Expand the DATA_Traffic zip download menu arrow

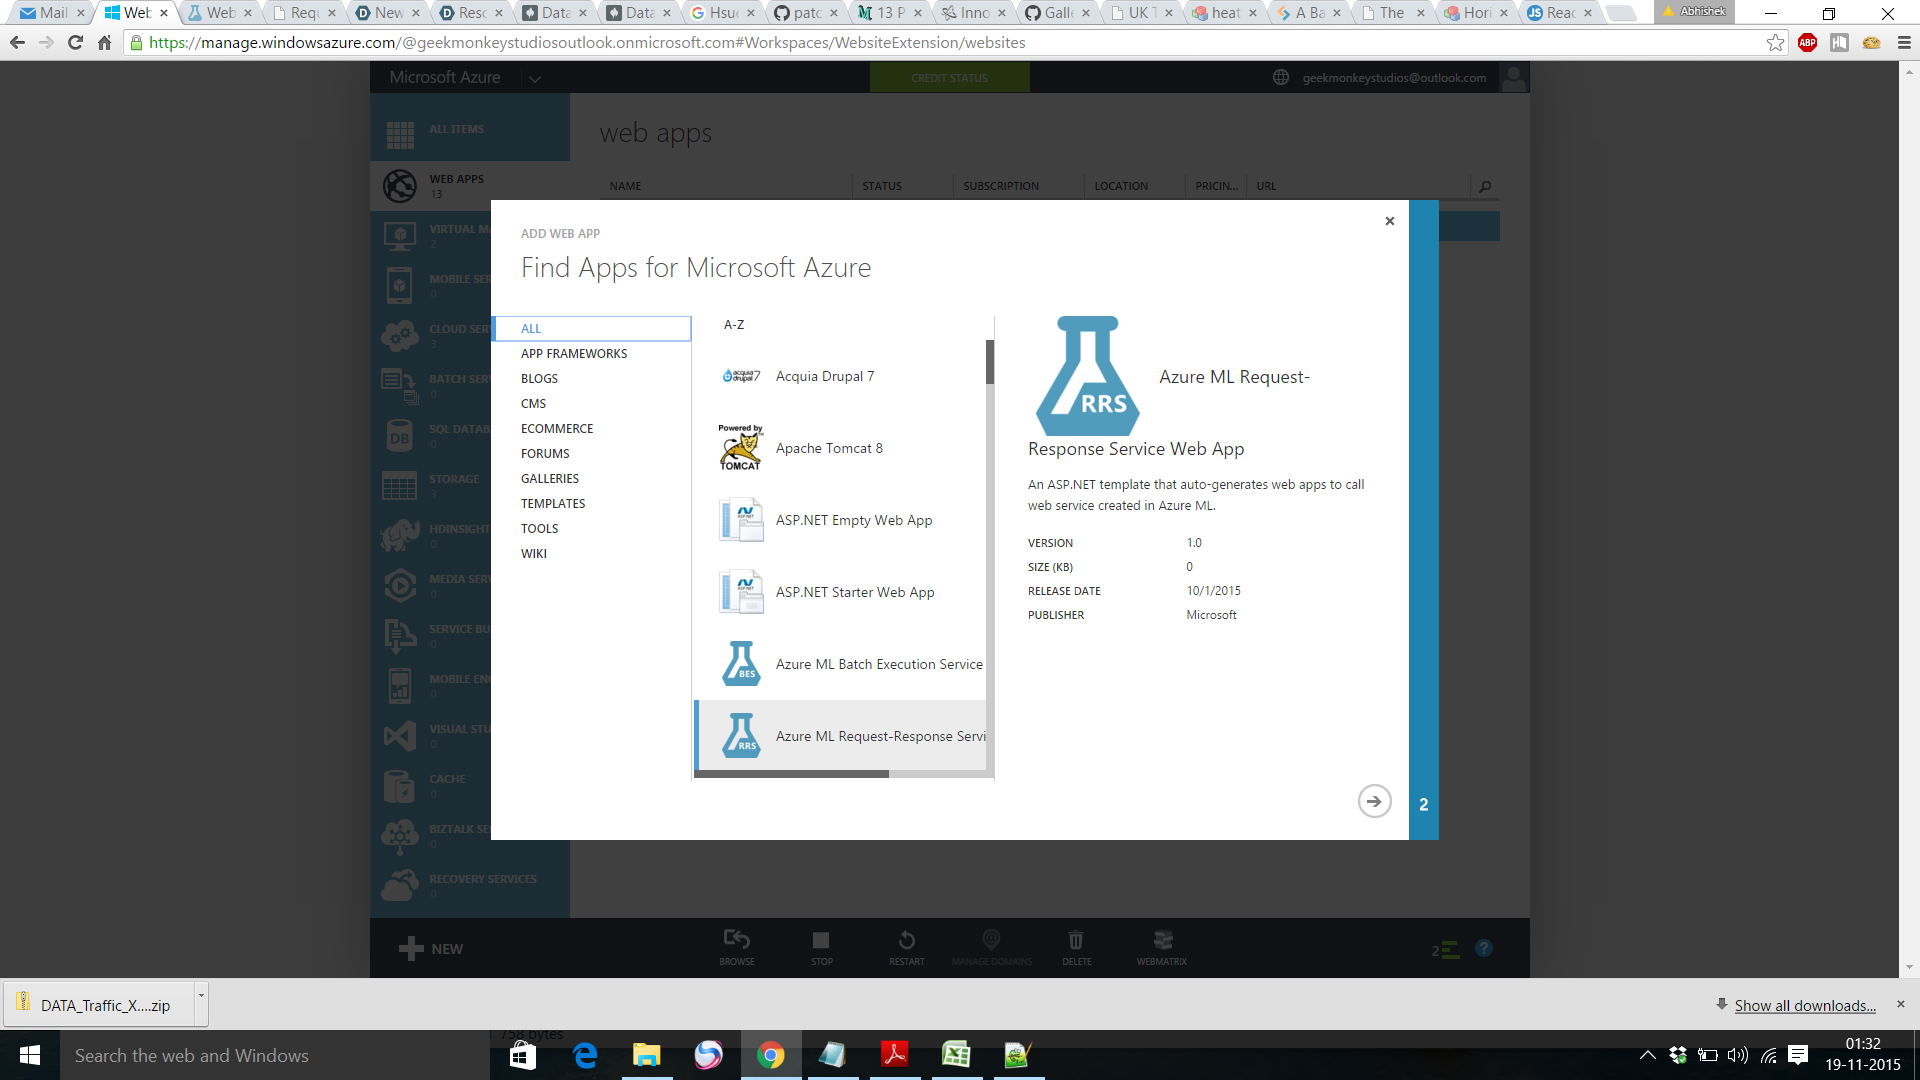pos(201,996)
